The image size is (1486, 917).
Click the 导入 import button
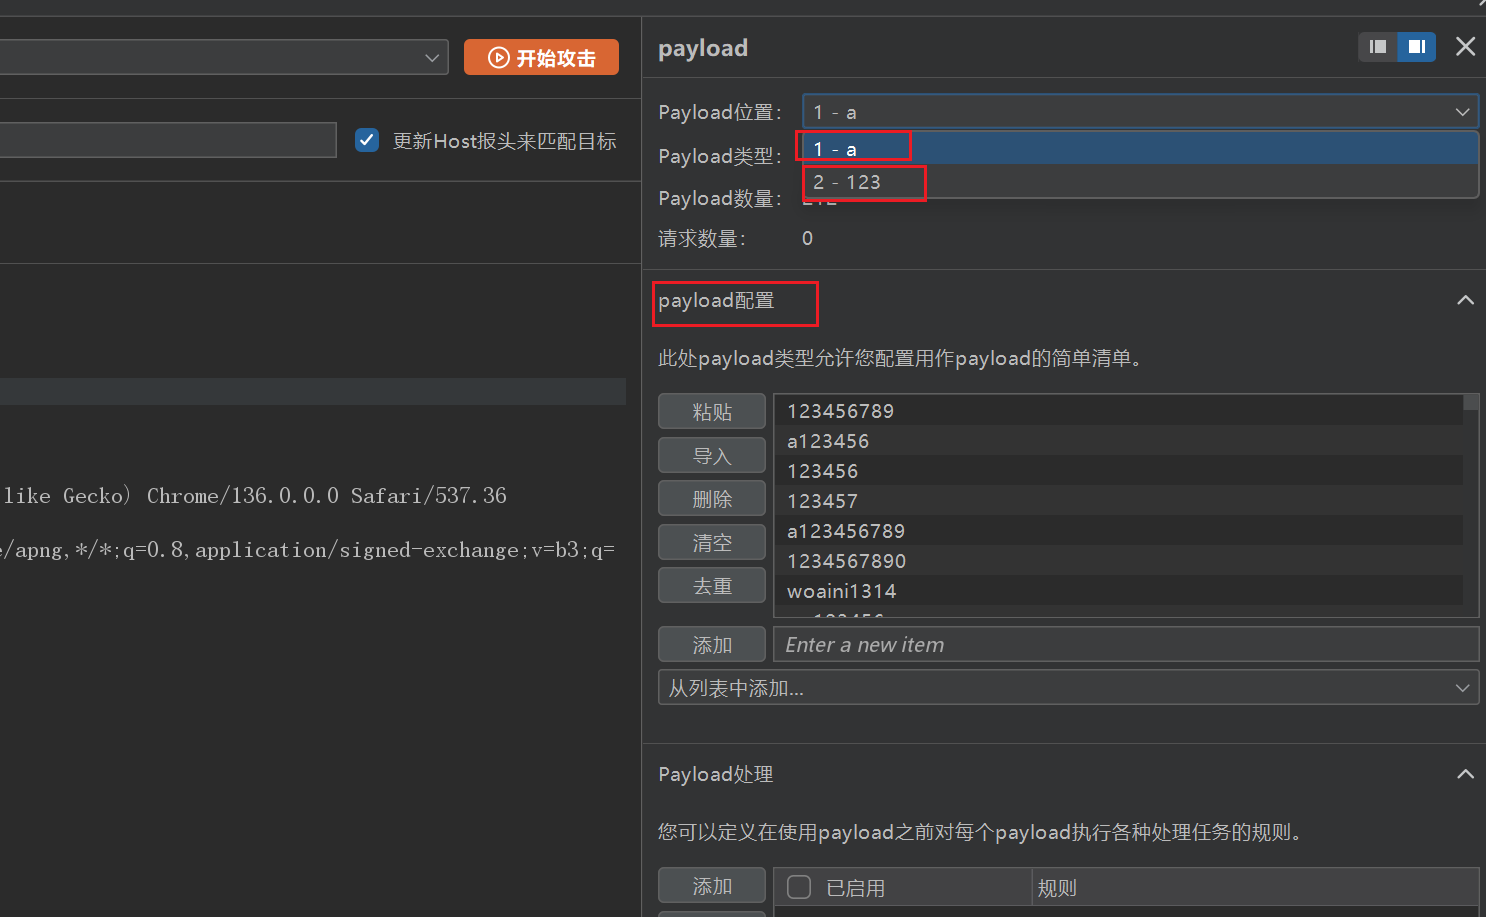712,456
